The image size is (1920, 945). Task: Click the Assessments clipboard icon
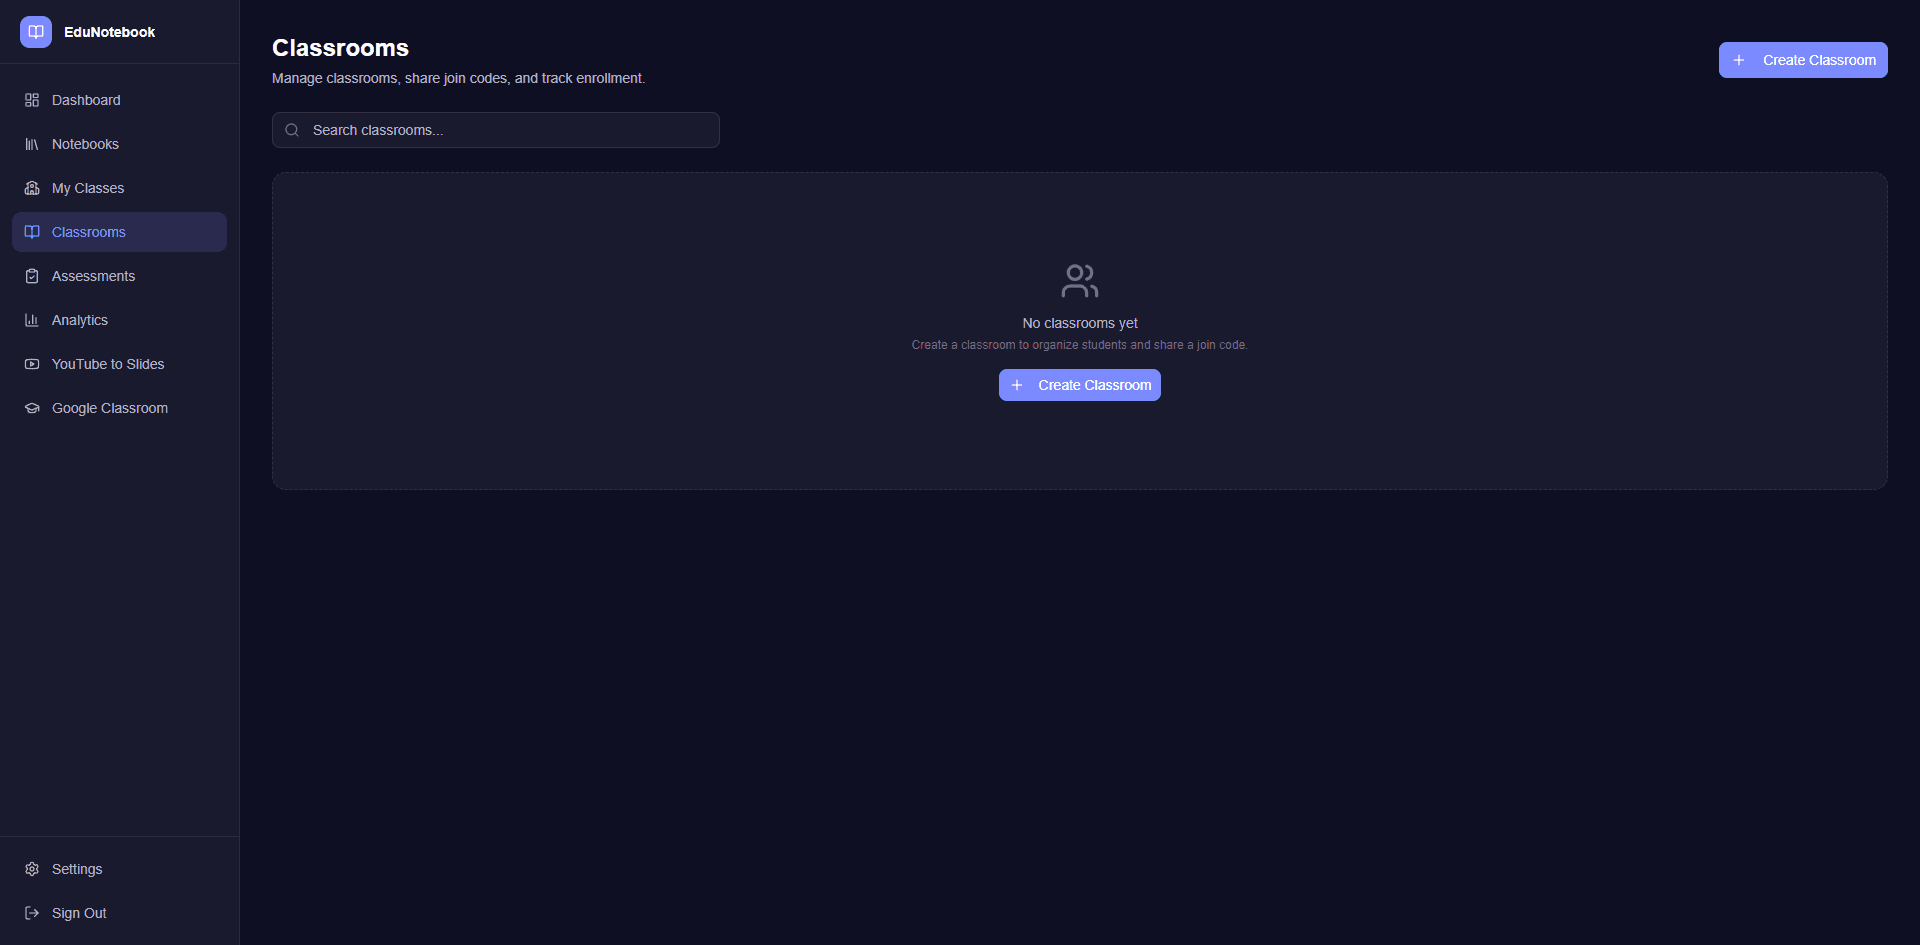click(32, 276)
